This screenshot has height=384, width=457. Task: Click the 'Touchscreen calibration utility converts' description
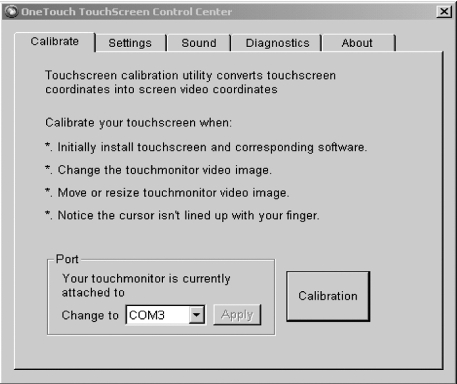(x=190, y=82)
